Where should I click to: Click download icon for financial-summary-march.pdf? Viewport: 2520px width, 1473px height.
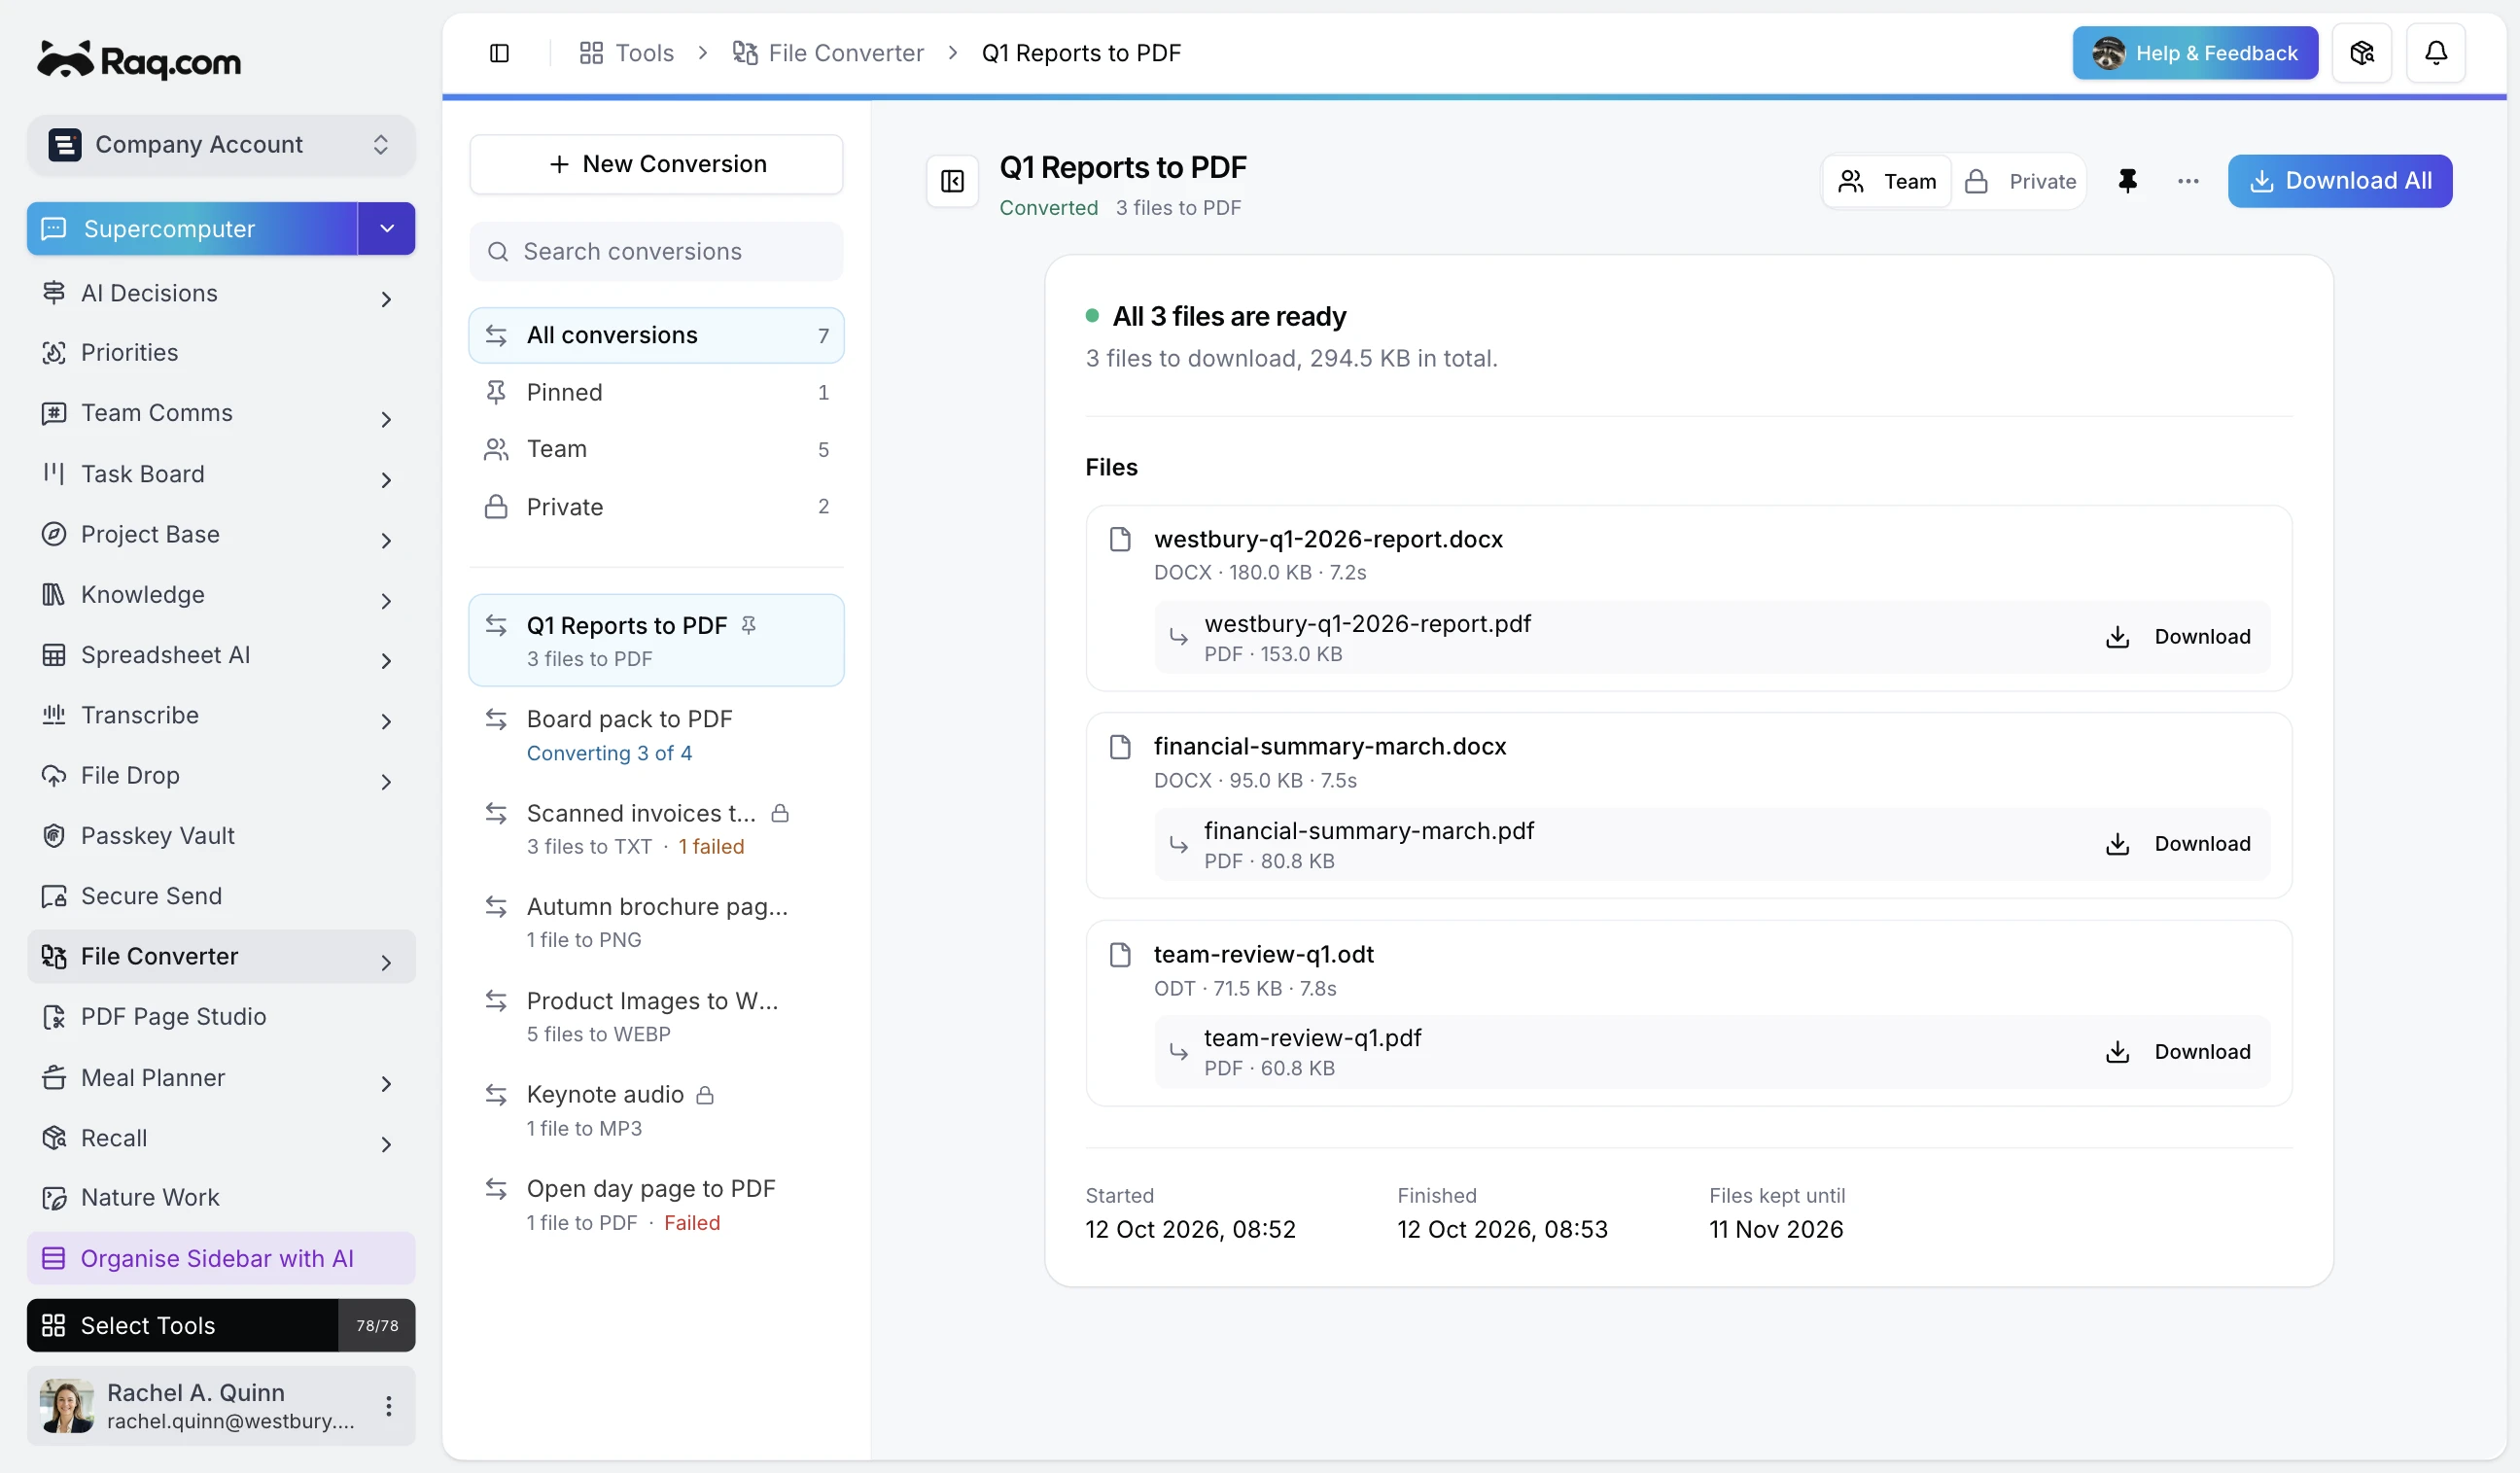coord(2117,844)
